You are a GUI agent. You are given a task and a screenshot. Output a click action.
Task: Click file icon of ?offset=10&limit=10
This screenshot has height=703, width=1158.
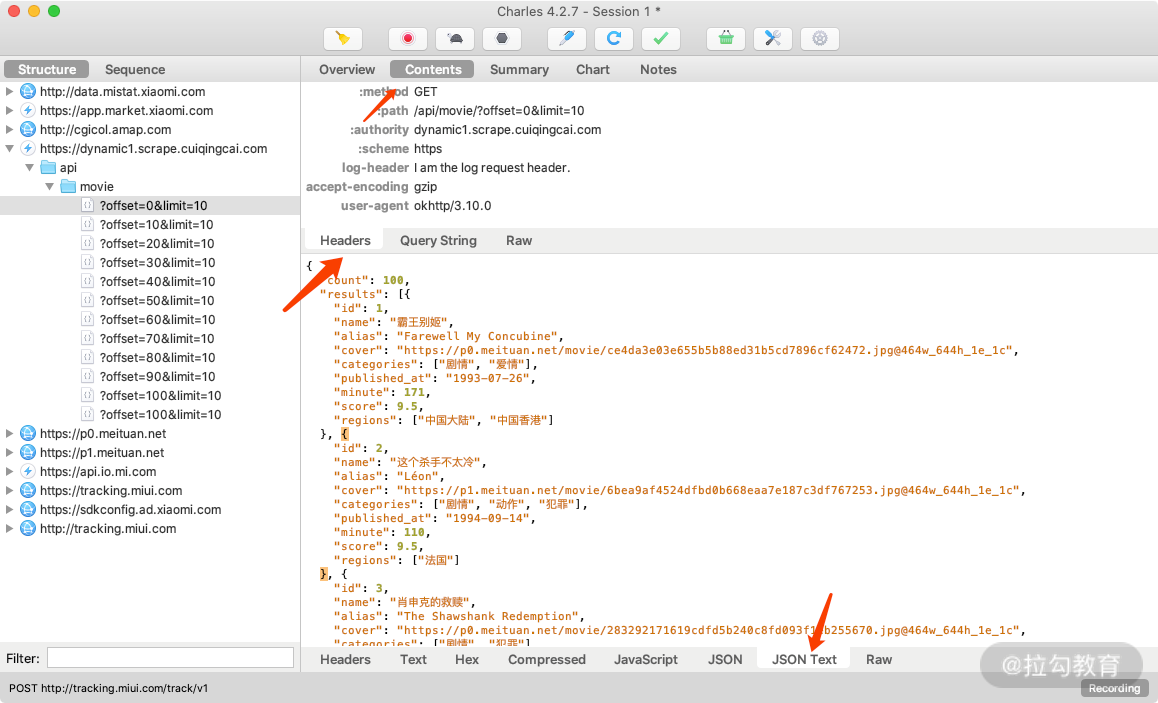point(88,224)
